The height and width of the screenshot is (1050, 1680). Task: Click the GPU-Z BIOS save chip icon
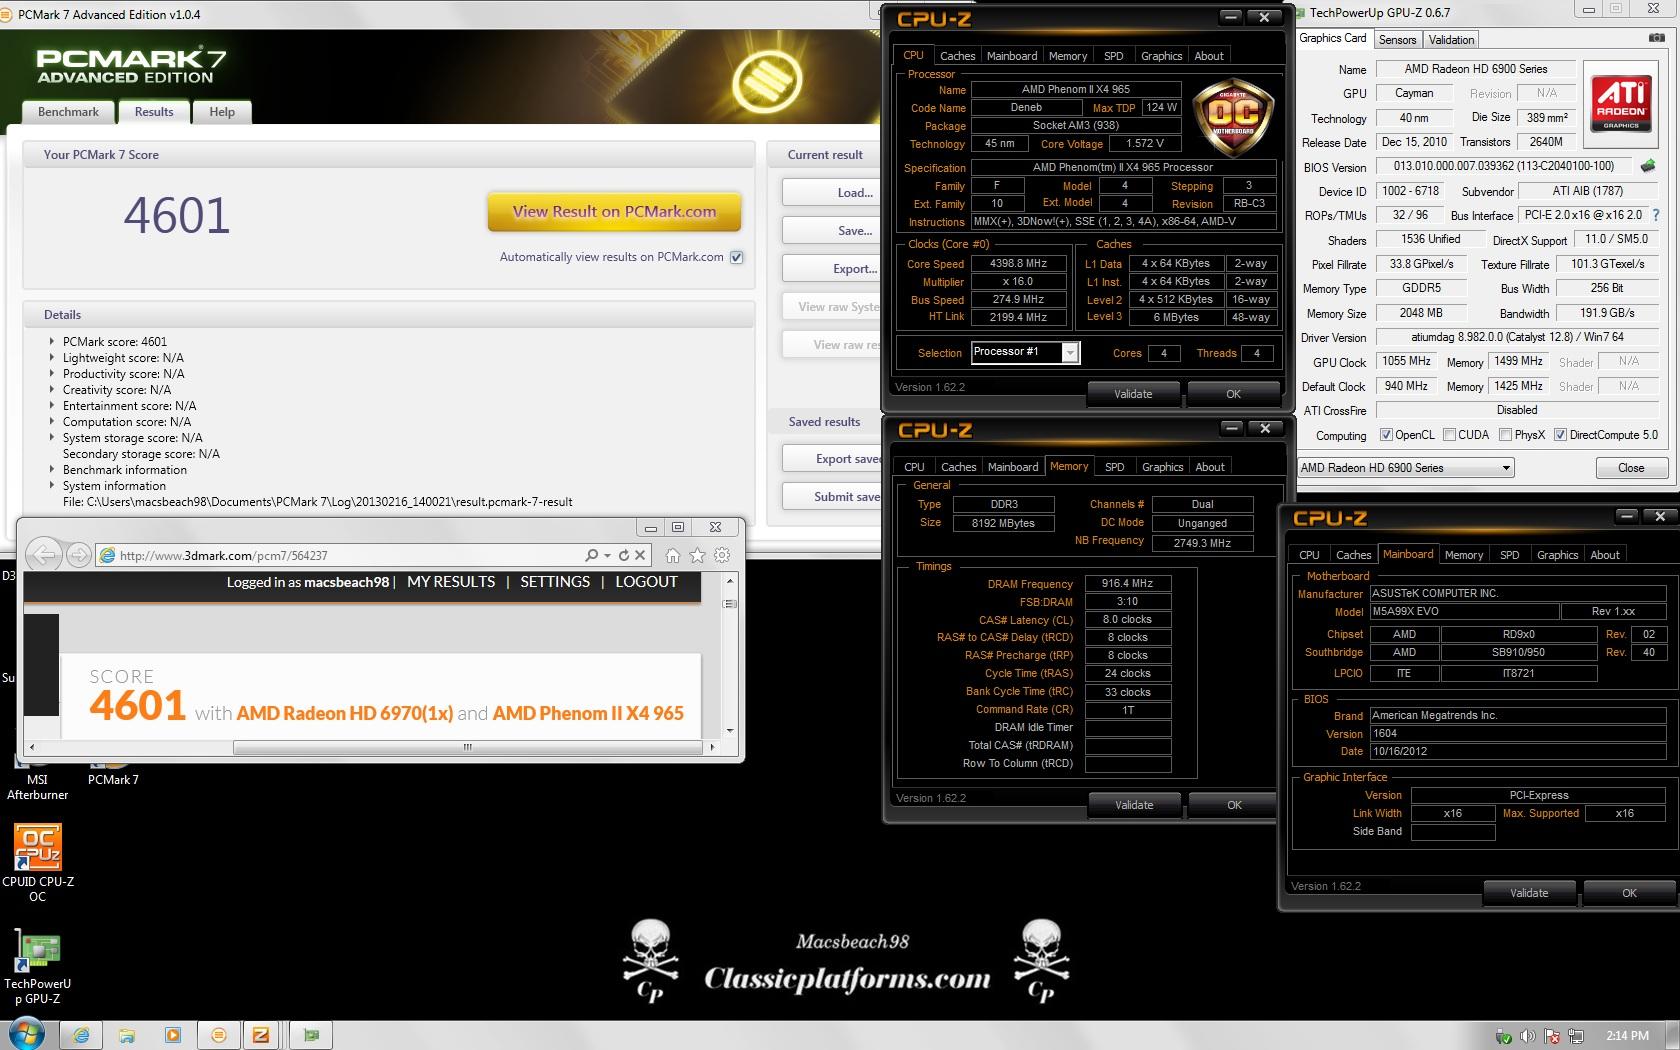(1648, 166)
